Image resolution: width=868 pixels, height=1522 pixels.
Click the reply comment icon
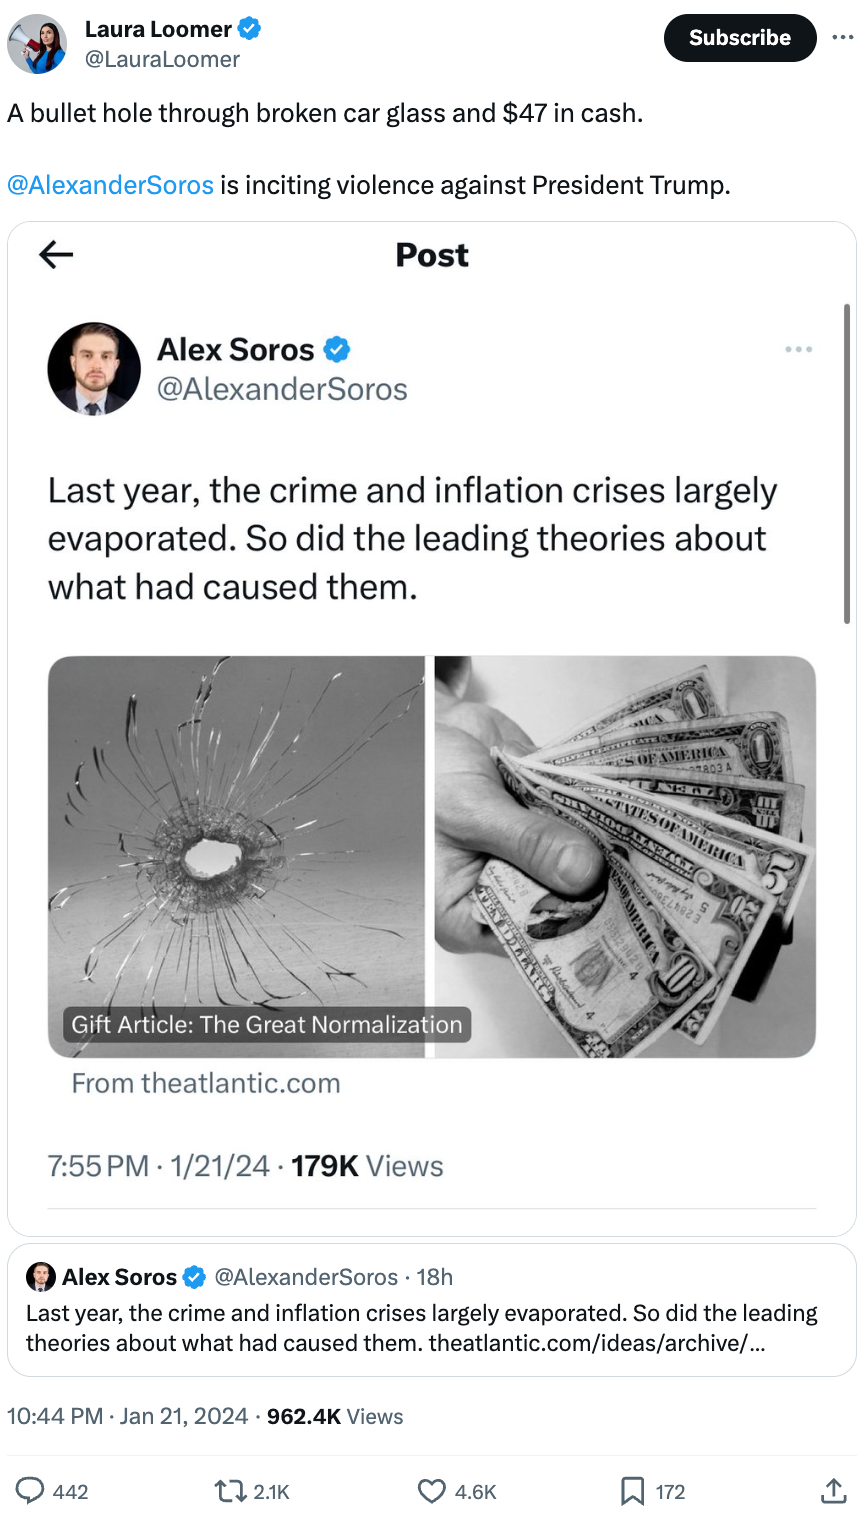pyautogui.click(x=31, y=1491)
